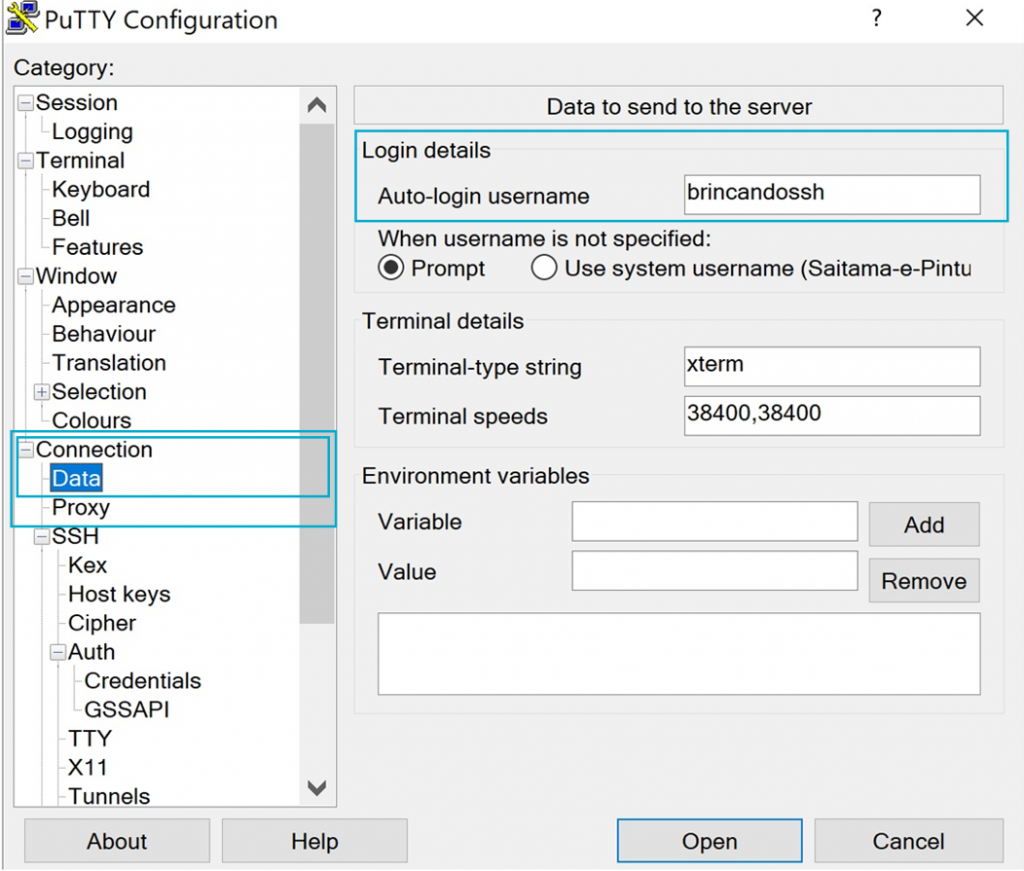This screenshot has height=871, width=1024.
Task: Open the SSH category
Action: 75,536
